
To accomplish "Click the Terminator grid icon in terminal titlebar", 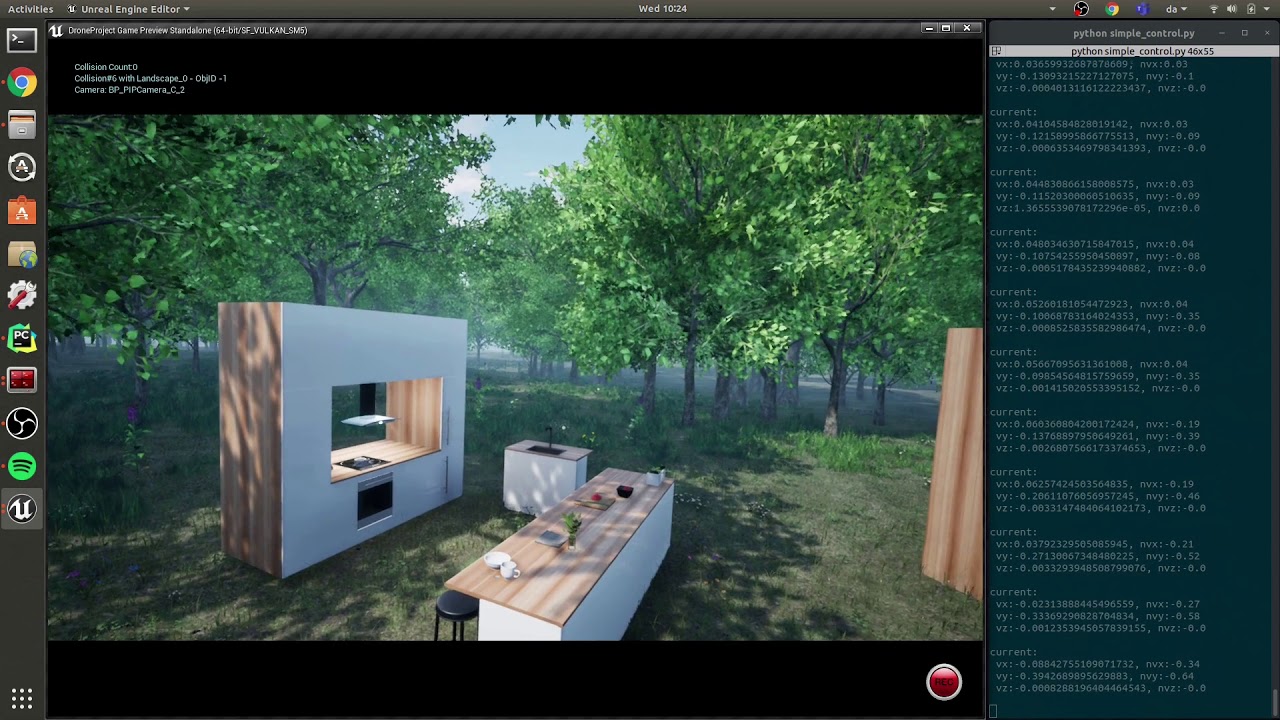I will tap(996, 51).
